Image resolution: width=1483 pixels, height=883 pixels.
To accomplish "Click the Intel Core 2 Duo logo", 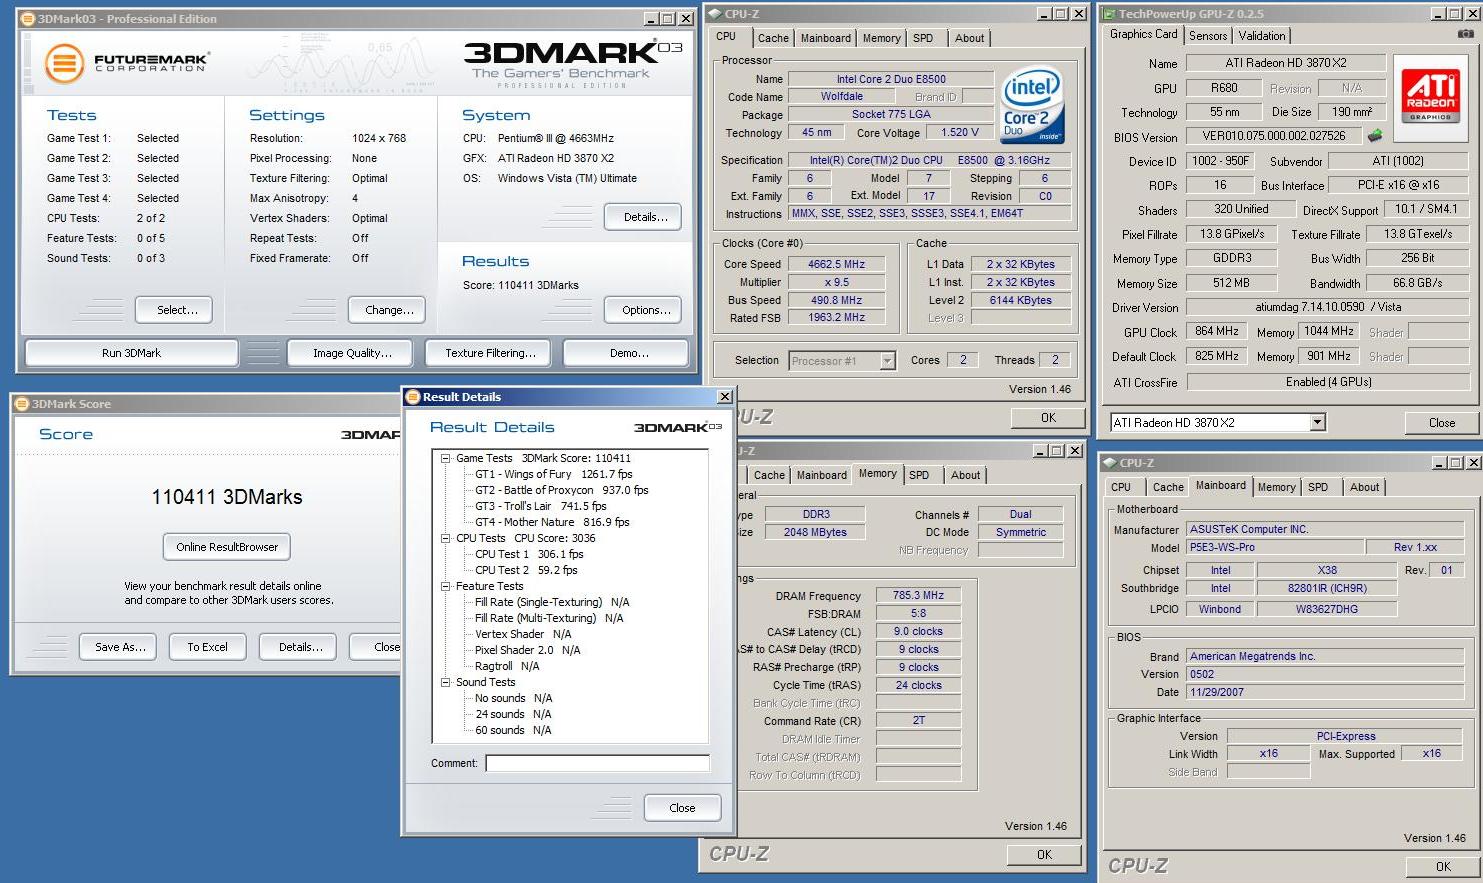I will click(1032, 105).
